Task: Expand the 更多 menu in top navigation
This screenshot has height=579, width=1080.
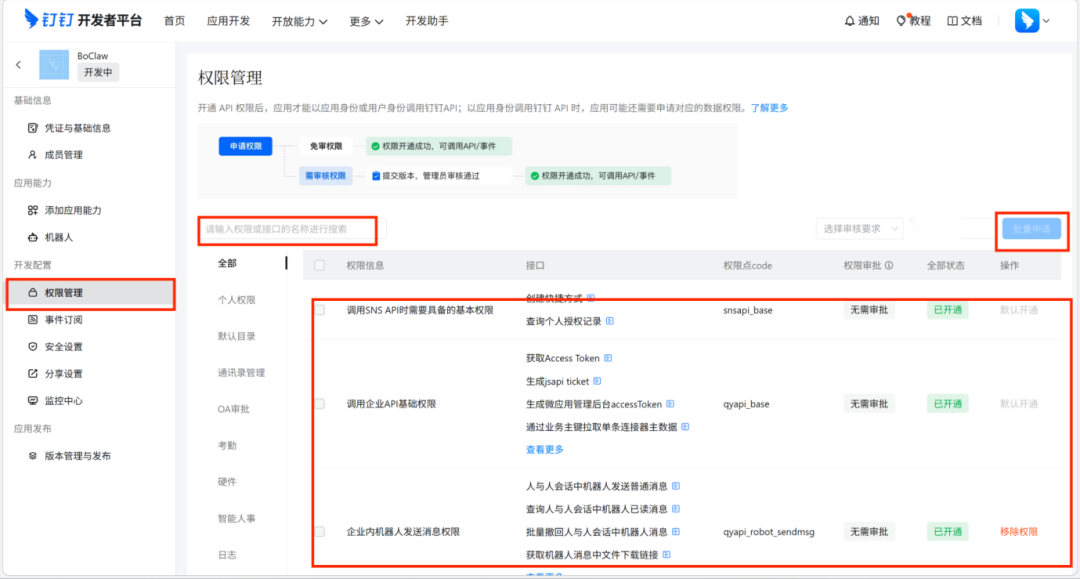Action: pyautogui.click(x=365, y=19)
